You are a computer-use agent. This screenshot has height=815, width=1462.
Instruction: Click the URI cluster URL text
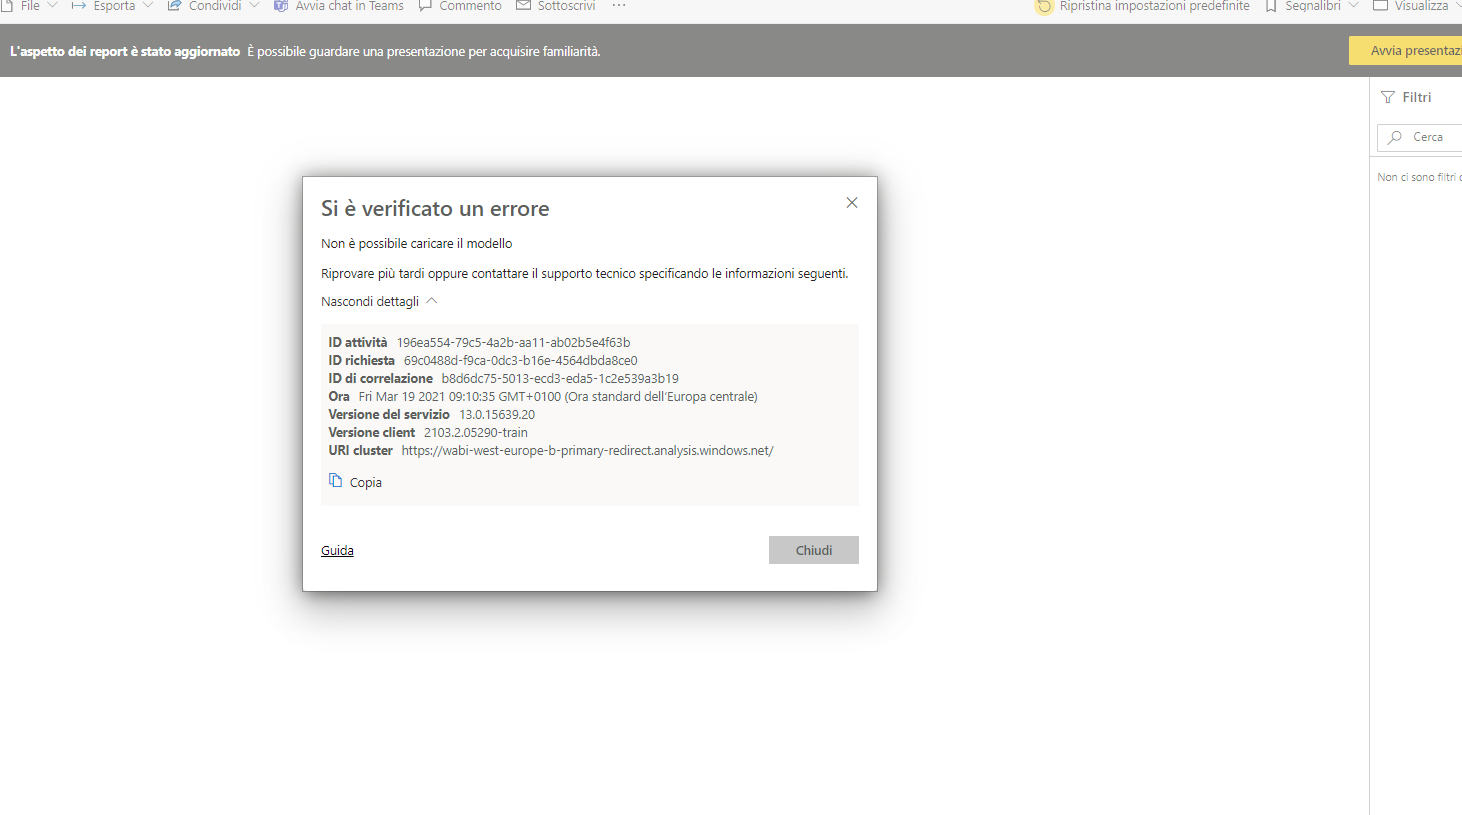[x=587, y=451]
